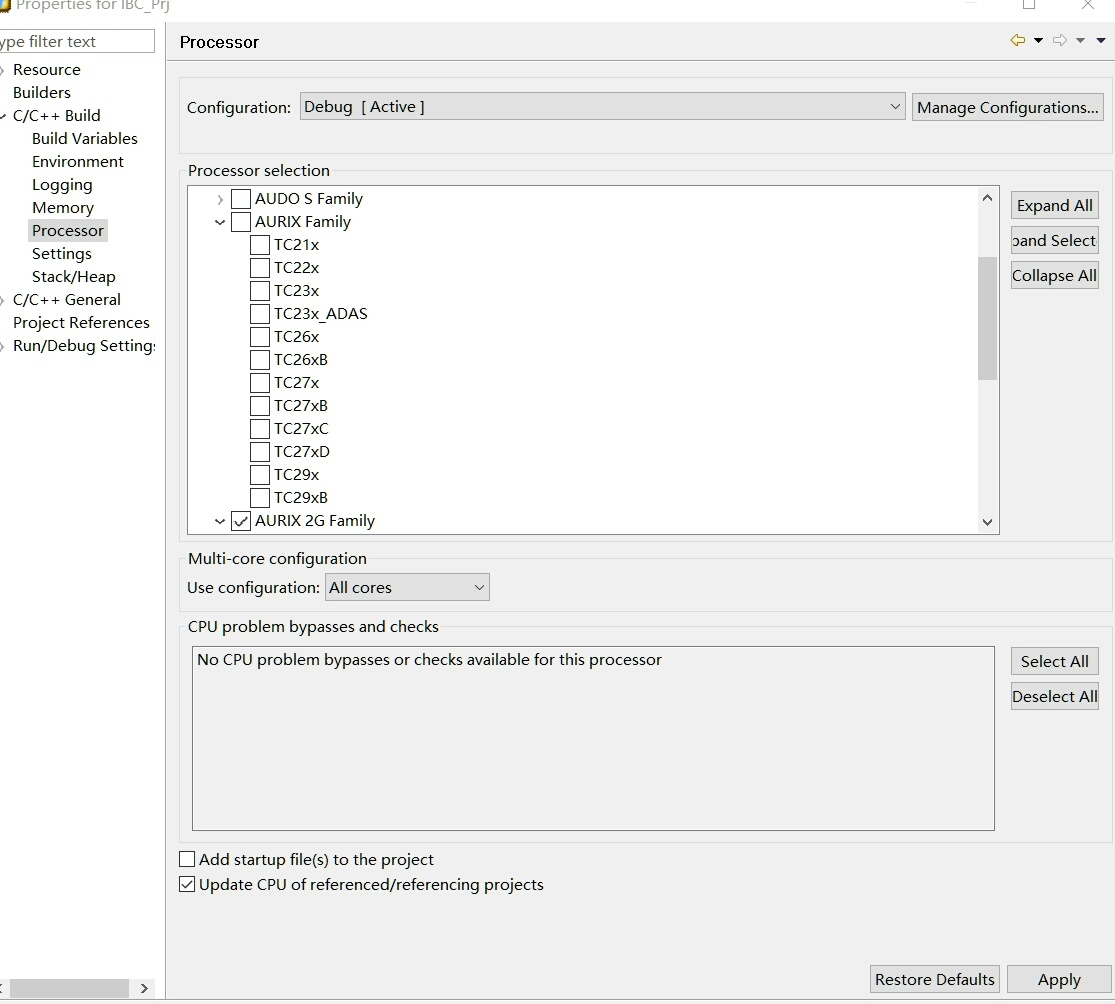The image size is (1115, 1004).
Task: Click the filter text input field
Action: (x=76, y=41)
